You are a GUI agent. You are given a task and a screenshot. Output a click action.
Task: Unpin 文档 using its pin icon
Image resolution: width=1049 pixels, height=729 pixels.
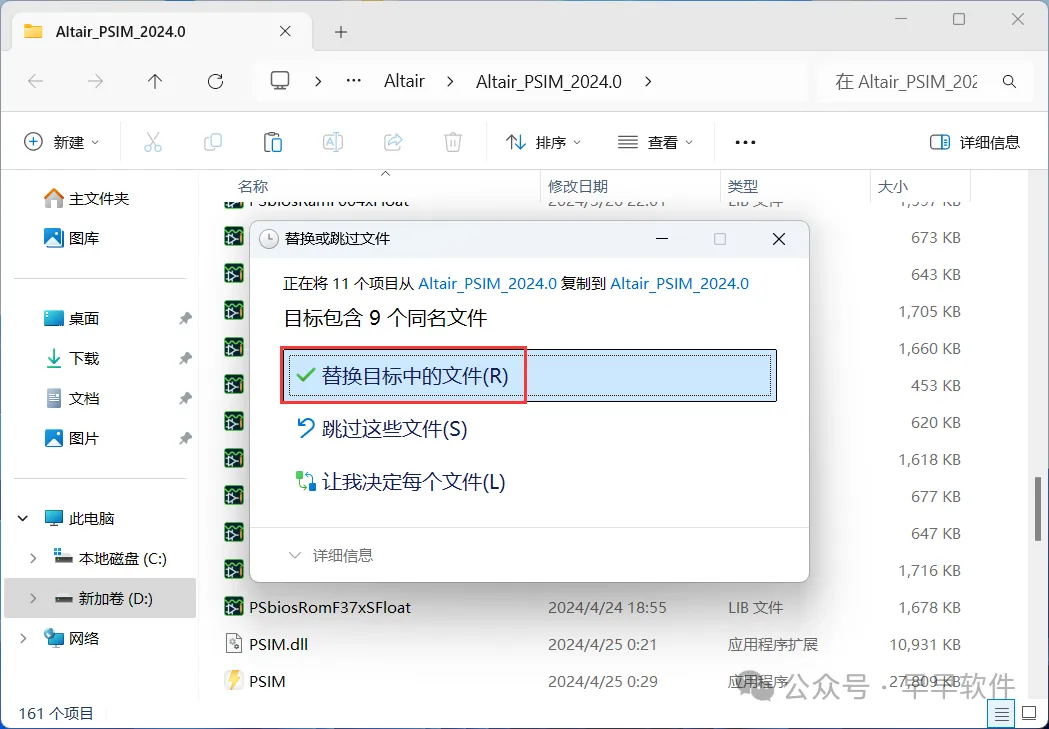185,399
